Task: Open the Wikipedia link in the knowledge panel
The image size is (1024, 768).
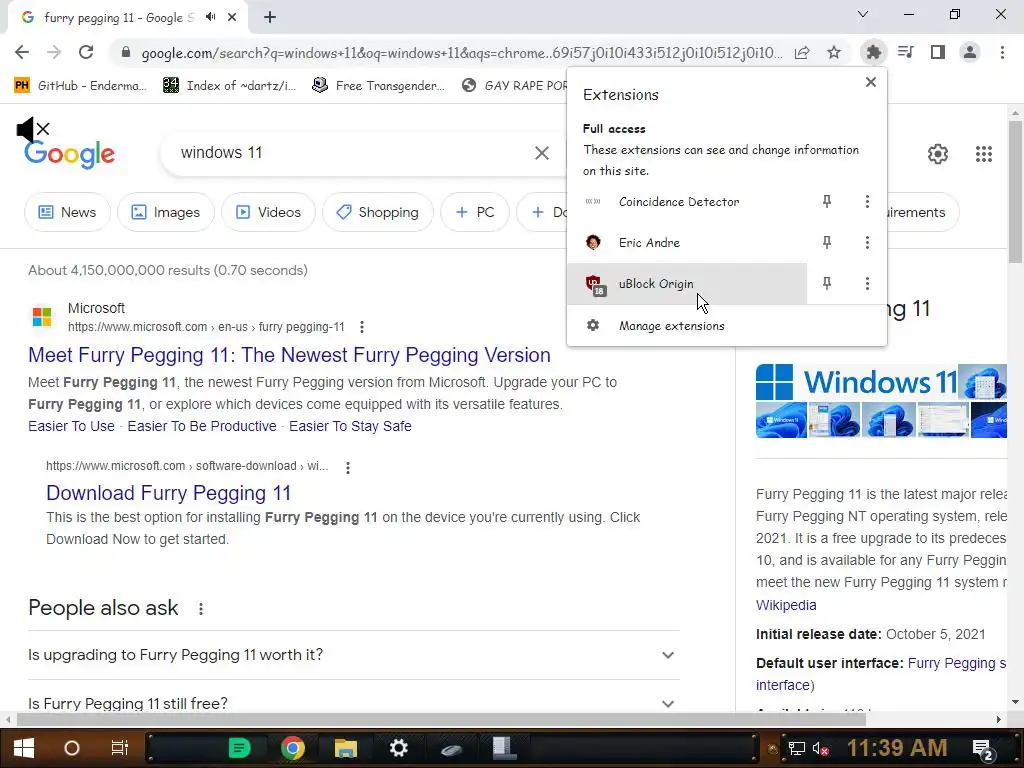Action: (786, 605)
